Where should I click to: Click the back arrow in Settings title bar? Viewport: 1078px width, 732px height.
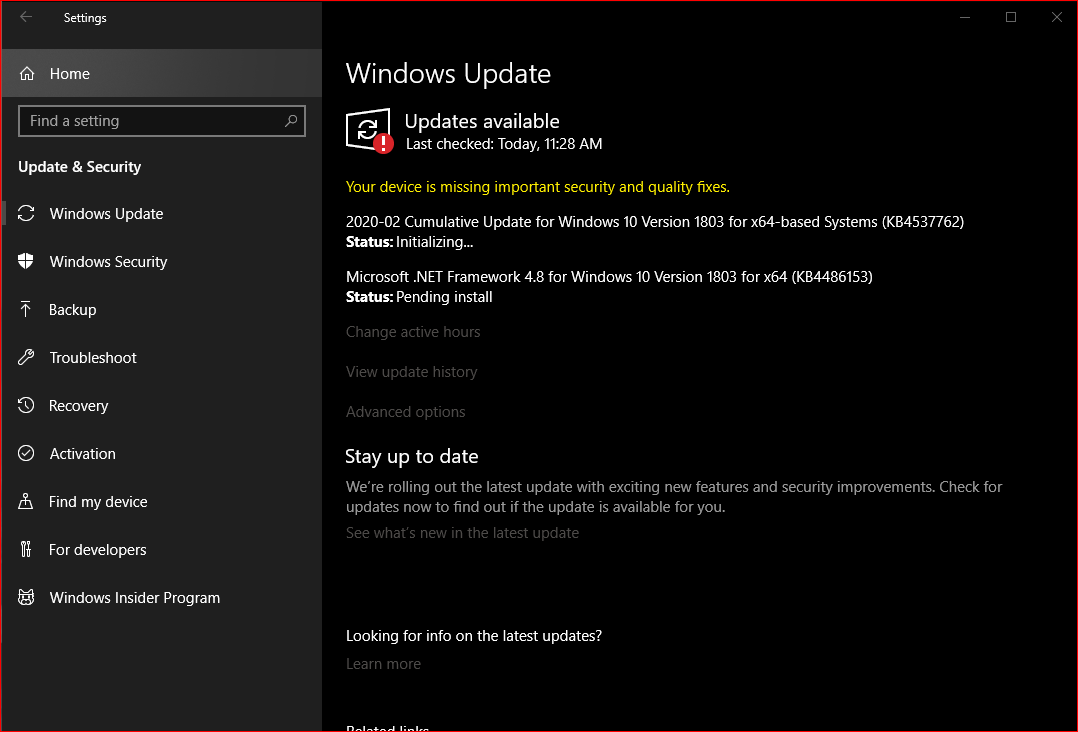tap(26, 17)
